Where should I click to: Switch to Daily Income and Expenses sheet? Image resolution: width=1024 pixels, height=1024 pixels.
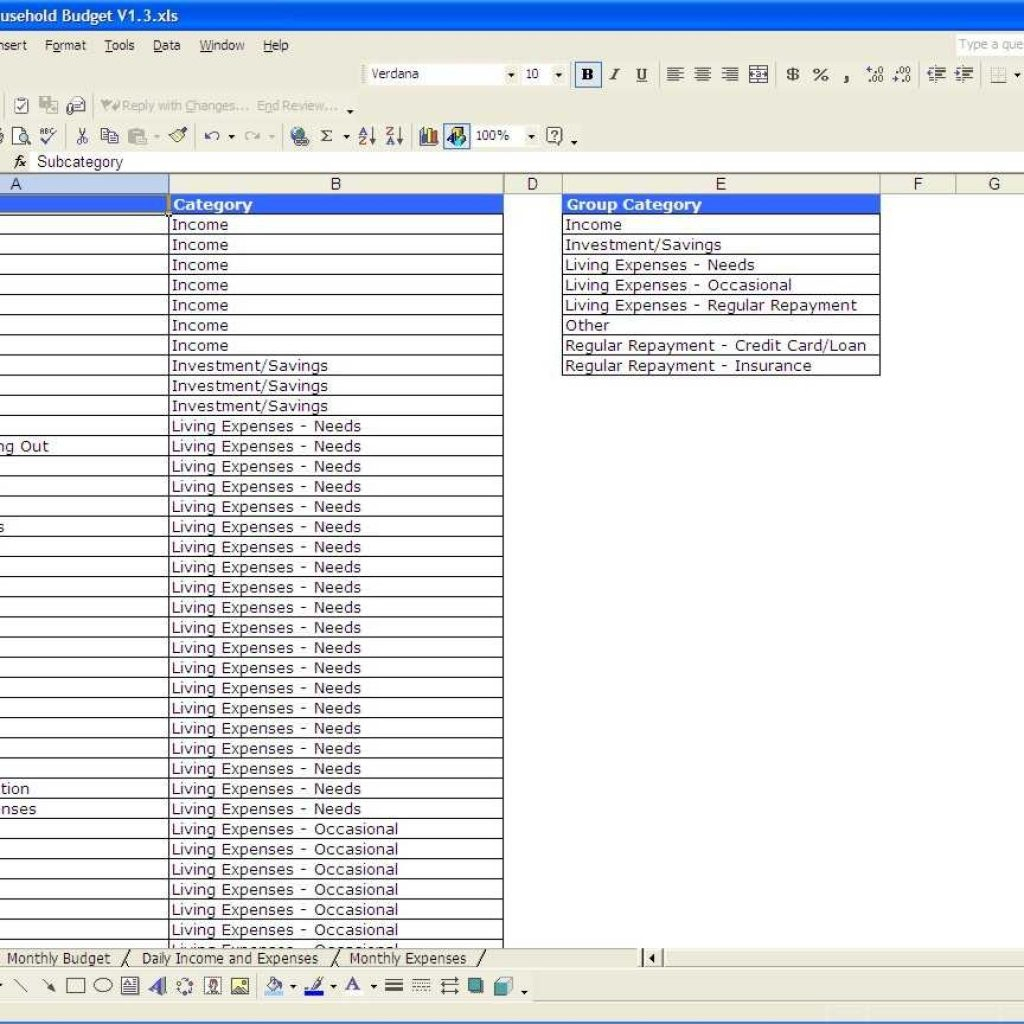point(229,959)
